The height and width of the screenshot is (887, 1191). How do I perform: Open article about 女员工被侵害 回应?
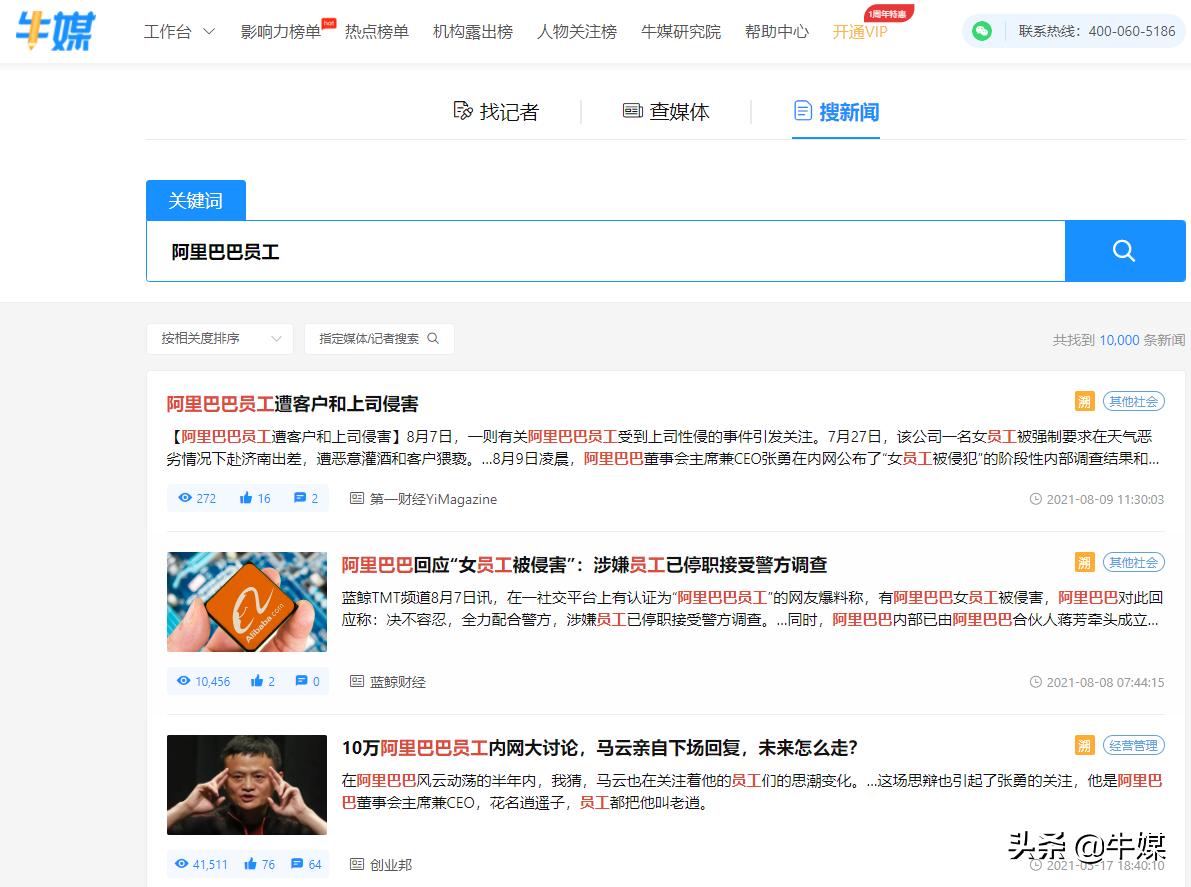584,564
